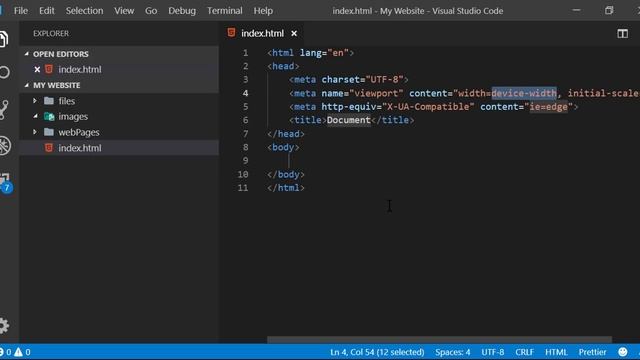Click the closing </html> tag on line 11
This screenshot has height=360, width=640.
[x=286, y=188]
